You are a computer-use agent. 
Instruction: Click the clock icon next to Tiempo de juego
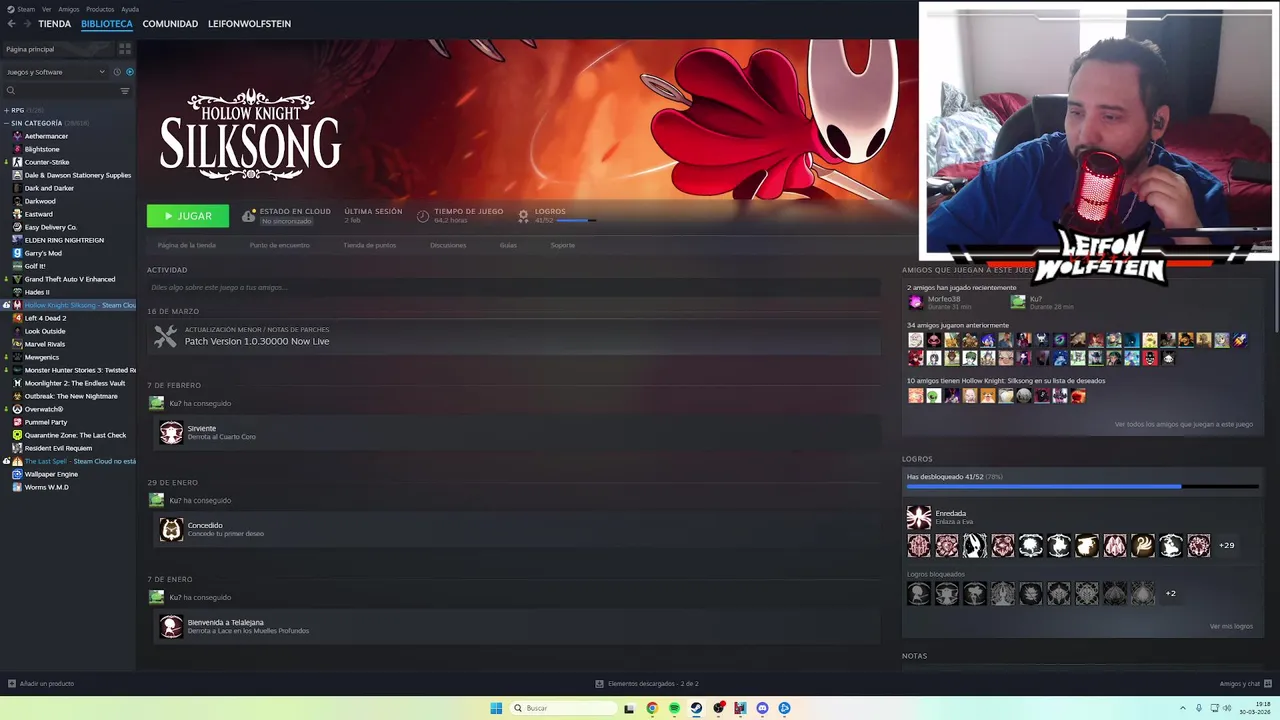[423, 215]
